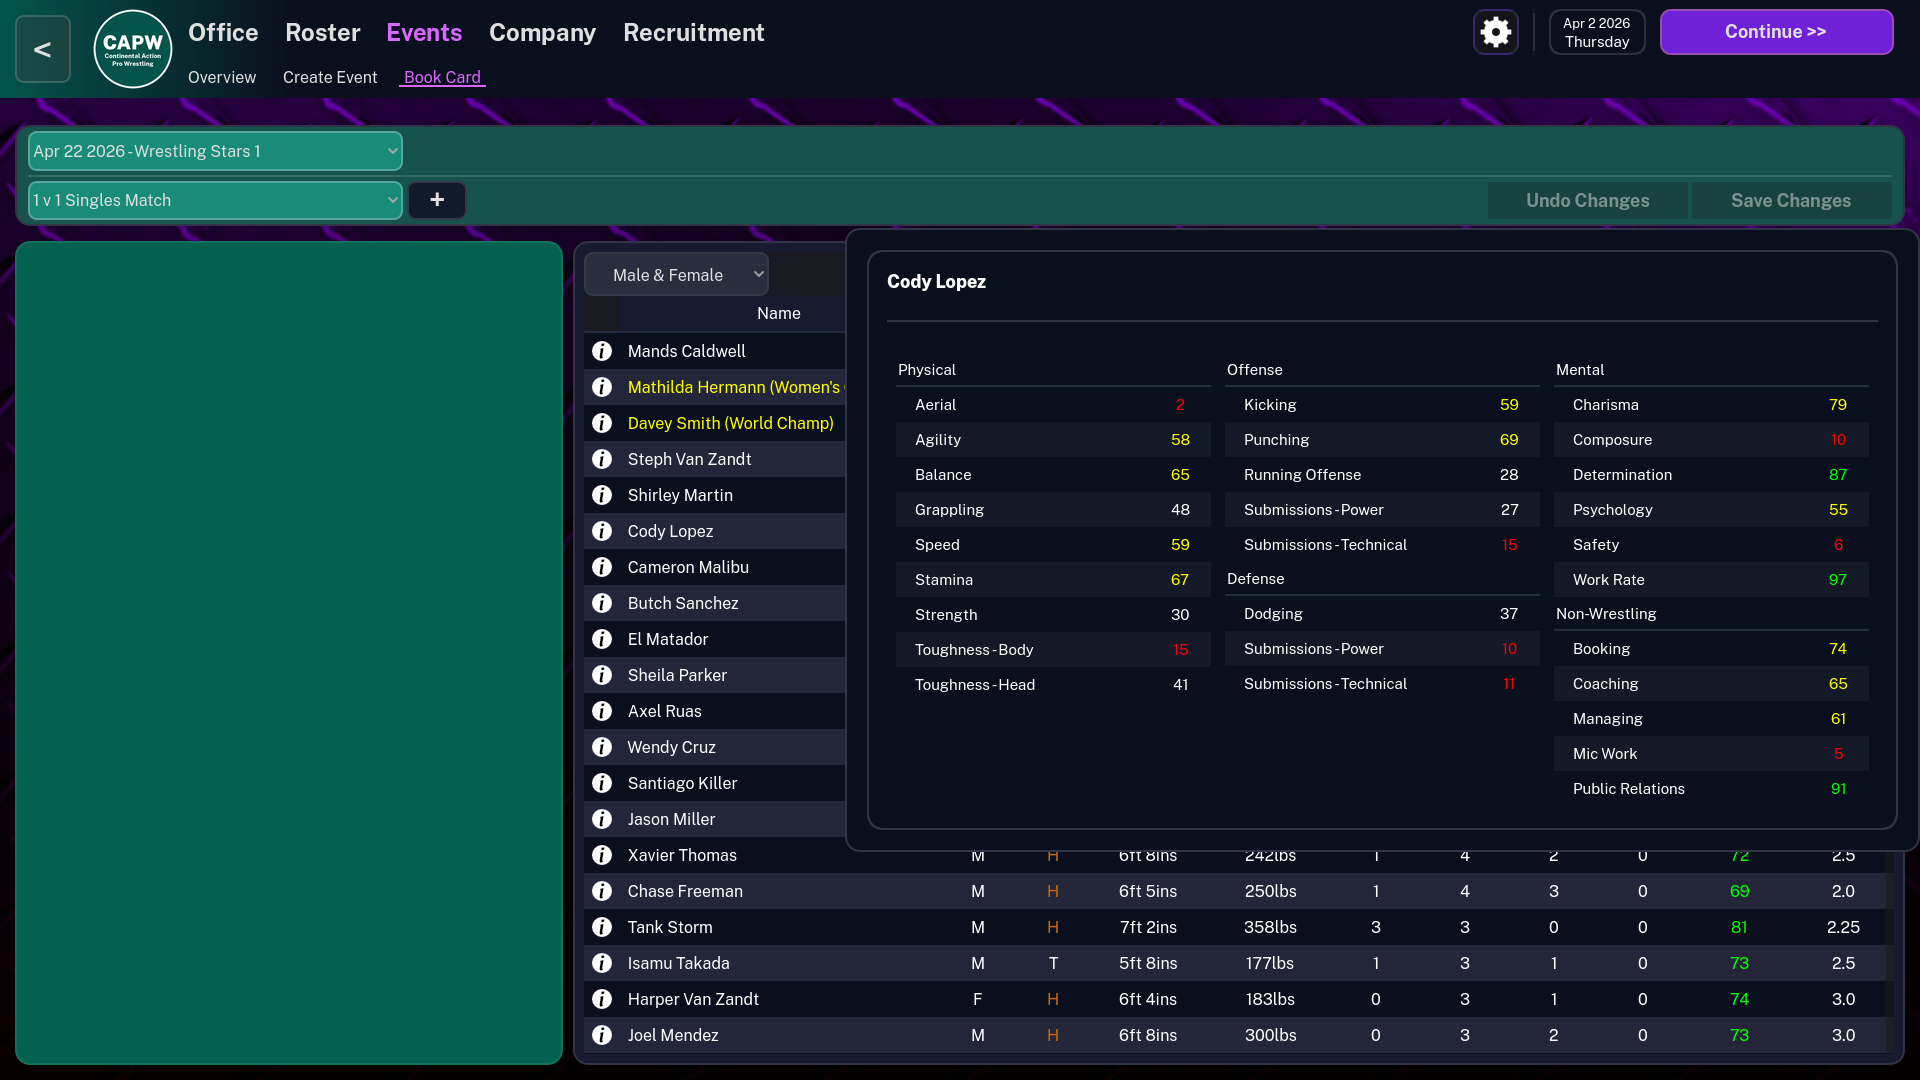Switch to the Roster menu
This screenshot has height=1080, width=1920.
322,32
